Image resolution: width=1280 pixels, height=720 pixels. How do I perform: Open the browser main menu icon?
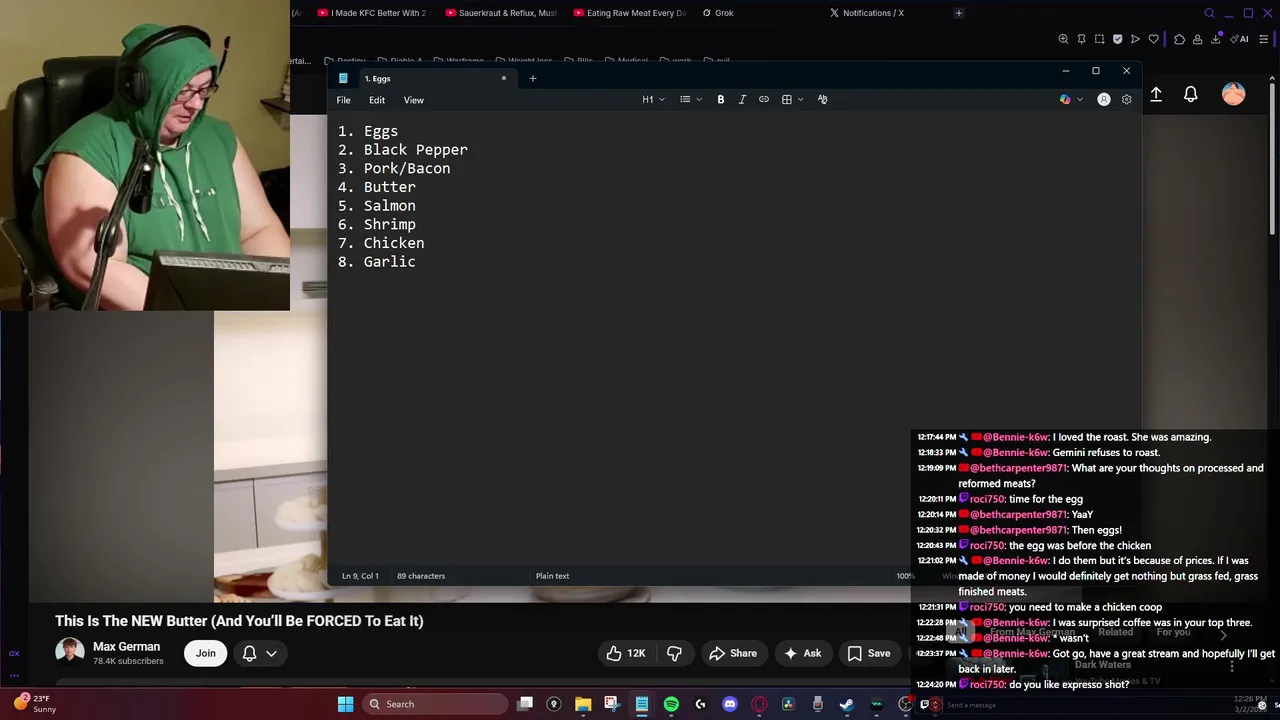[x=1265, y=39]
